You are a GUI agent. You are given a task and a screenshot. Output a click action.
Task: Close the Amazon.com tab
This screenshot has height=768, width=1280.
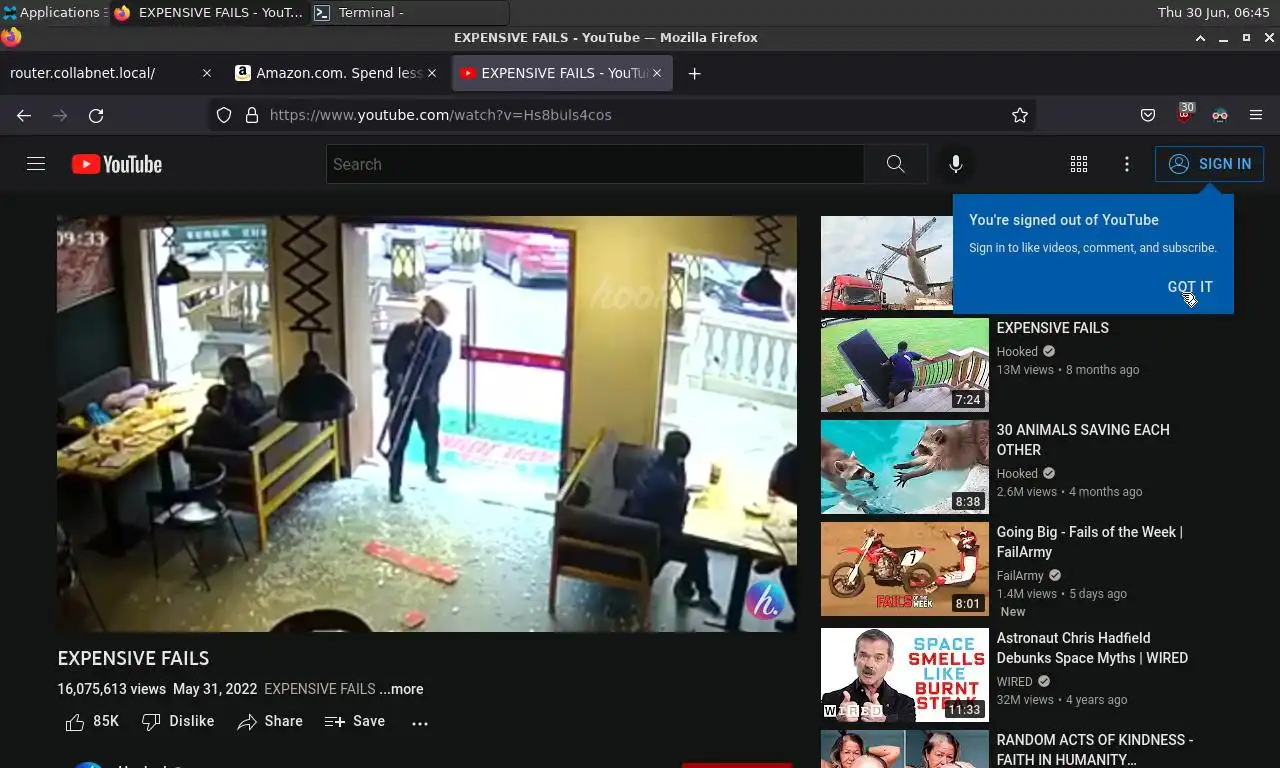[x=432, y=73]
